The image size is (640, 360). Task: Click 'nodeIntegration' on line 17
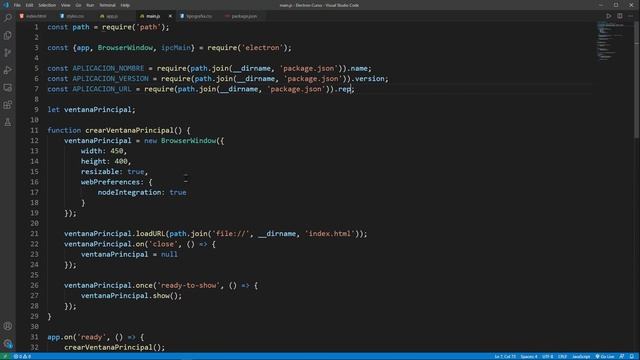click(x=129, y=192)
